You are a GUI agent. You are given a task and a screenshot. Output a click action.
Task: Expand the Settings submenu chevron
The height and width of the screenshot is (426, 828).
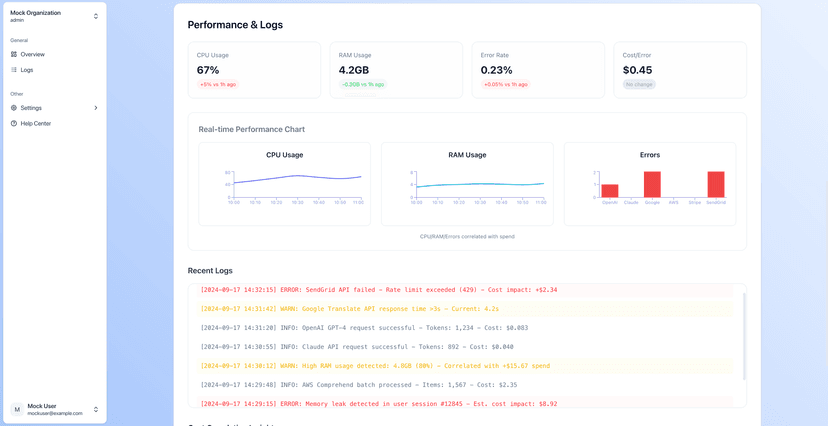point(96,108)
